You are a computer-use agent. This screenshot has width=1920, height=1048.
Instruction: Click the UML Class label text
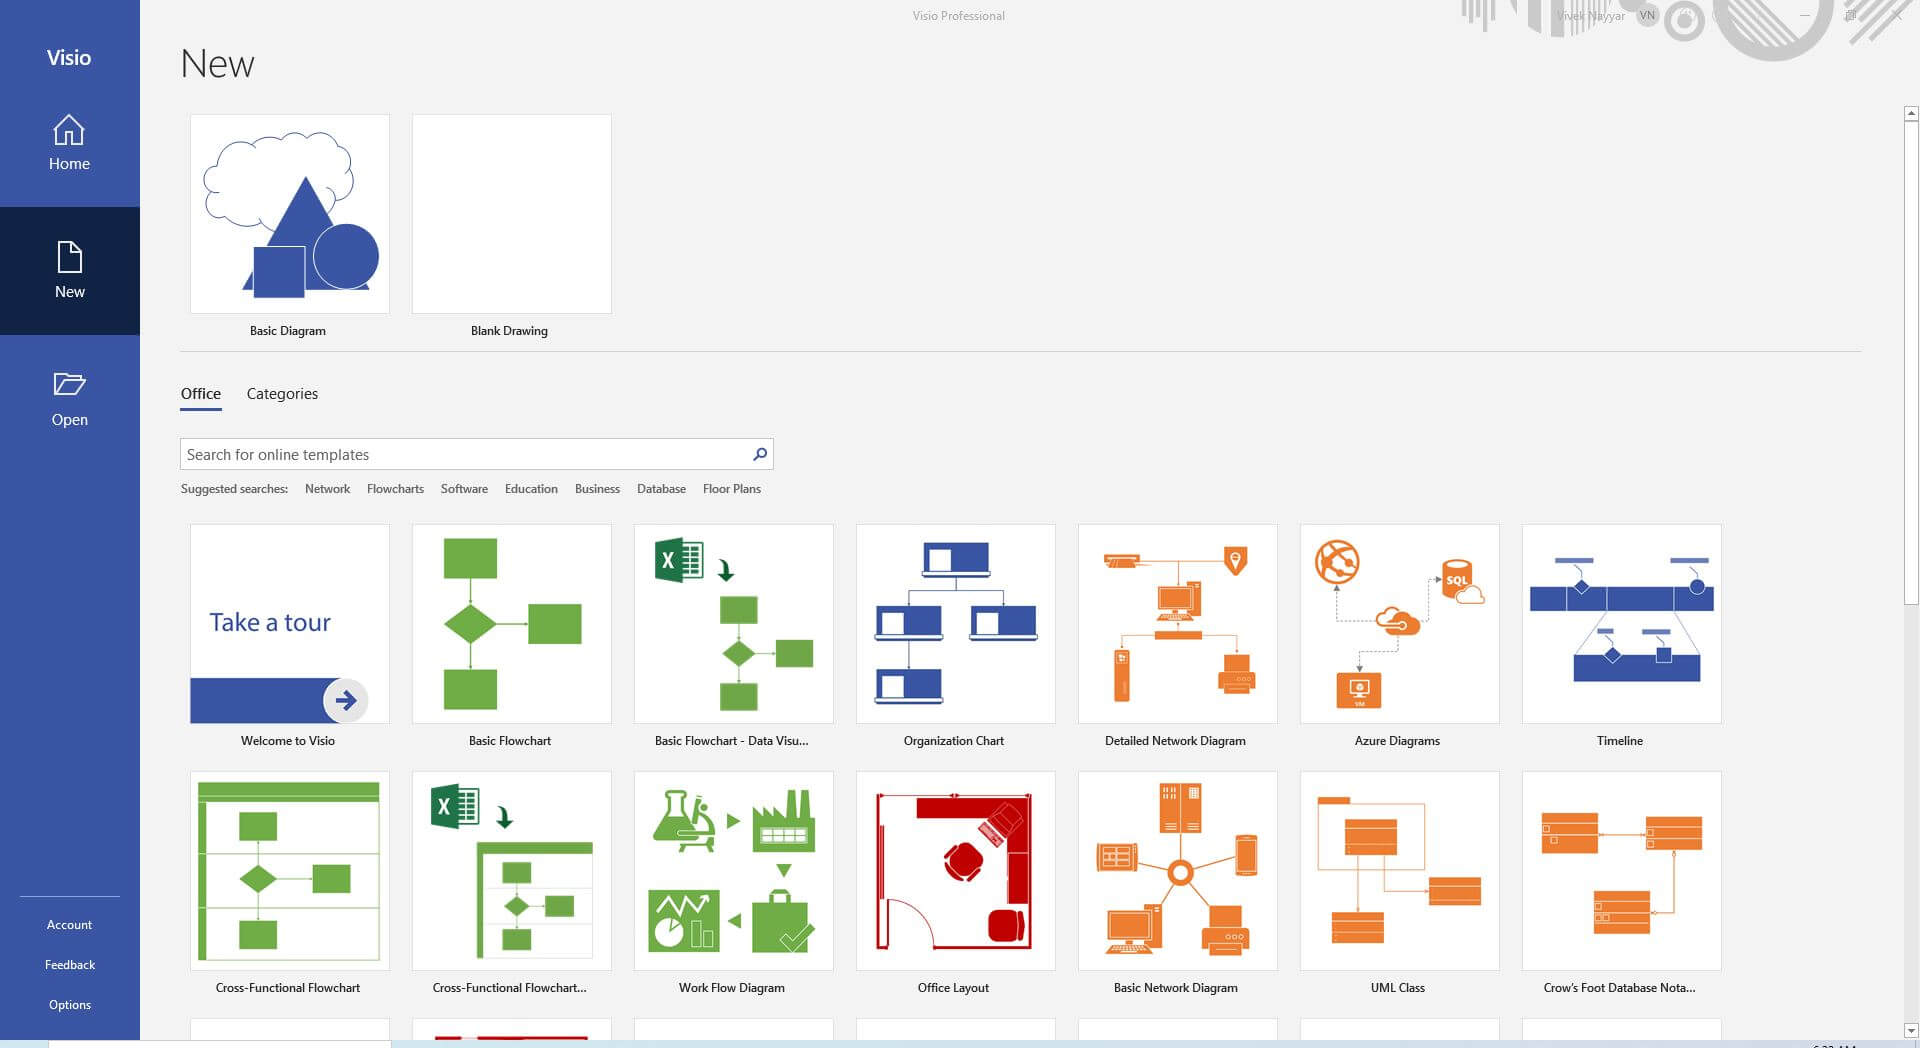1398,988
